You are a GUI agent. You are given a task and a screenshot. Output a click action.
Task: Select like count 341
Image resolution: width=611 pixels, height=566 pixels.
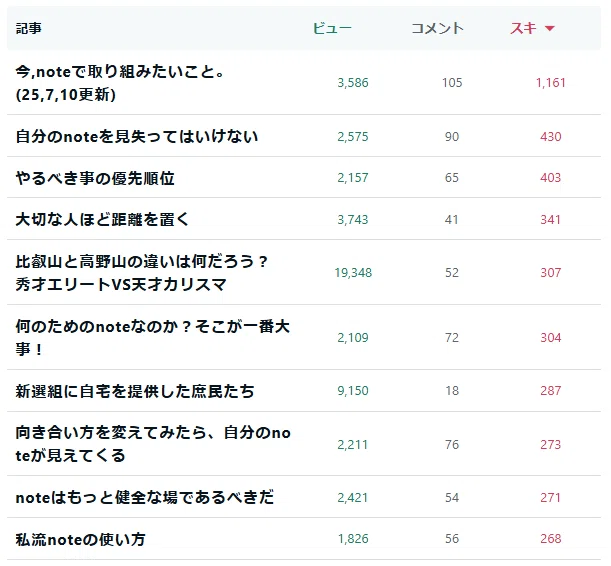click(x=550, y=220)
